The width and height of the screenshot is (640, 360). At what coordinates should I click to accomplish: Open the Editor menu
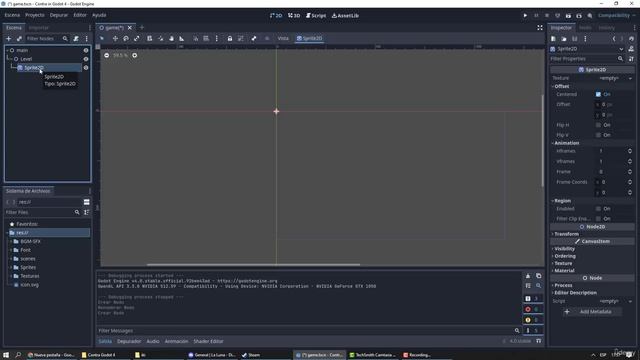(80, 15)
